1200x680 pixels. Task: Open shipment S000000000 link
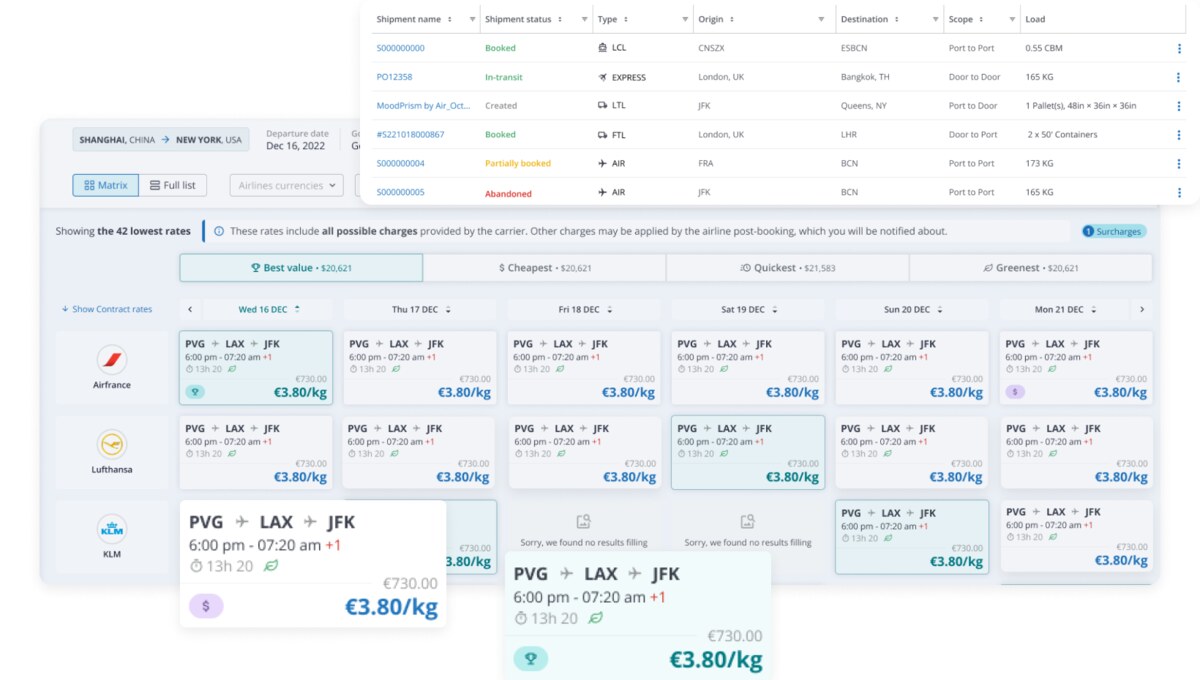[400, 48]
